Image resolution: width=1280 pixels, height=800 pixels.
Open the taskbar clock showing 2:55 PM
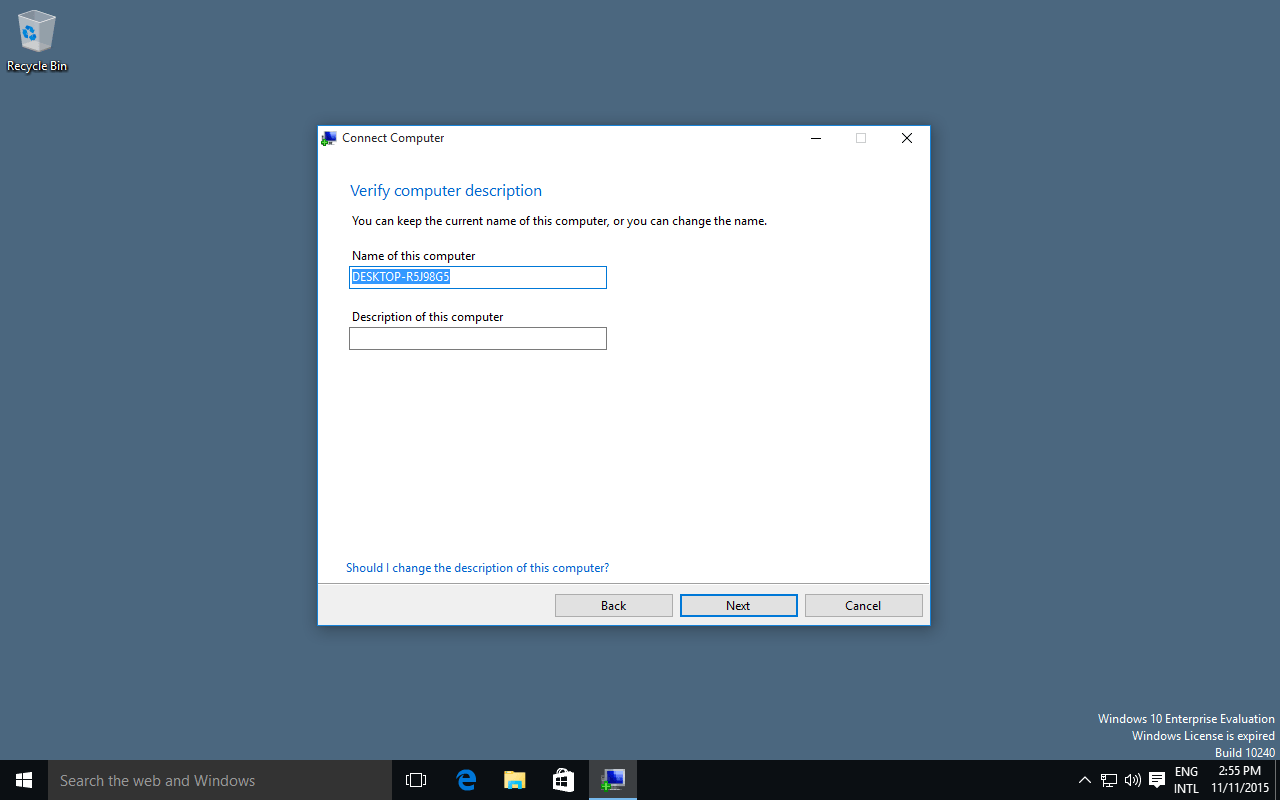click(x=1240, y=780)
